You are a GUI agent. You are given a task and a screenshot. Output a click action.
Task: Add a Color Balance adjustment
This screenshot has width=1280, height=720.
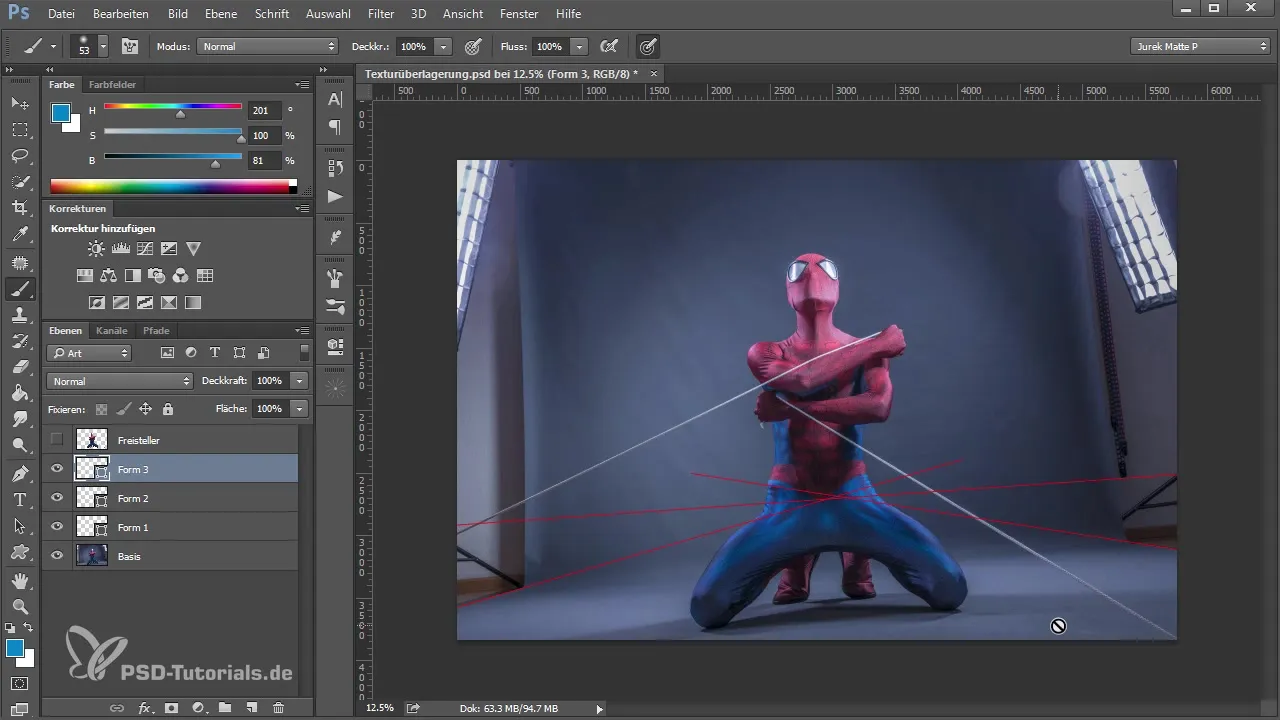click(109, 275)
